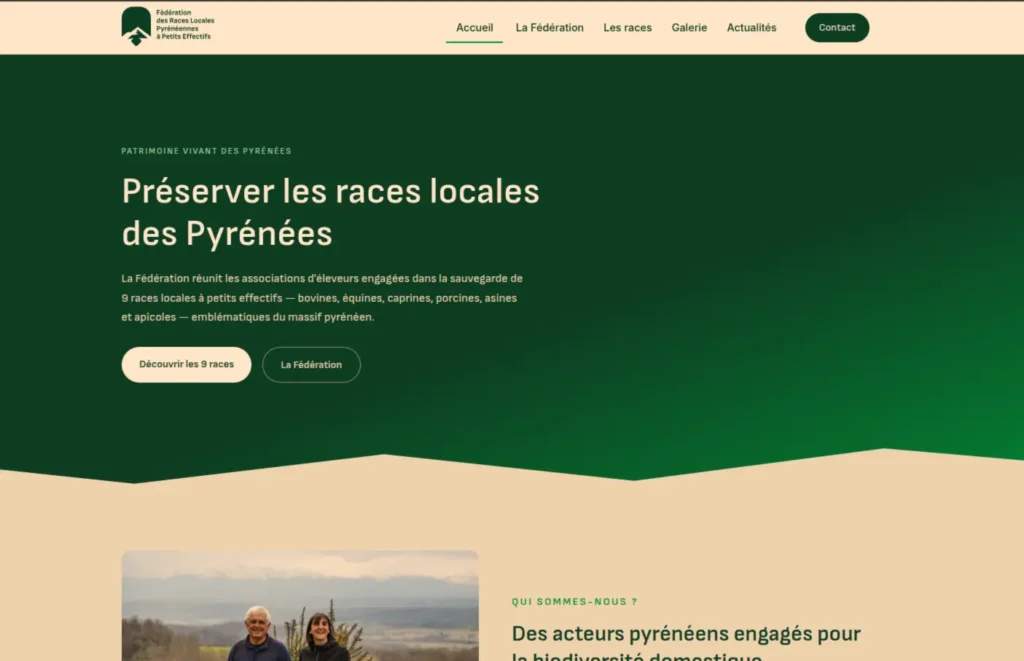1024x661 pixels.
Task: Click the PATRIMOINE VIVANT DES PYRÉNÉES label
Action: point(206,151)
